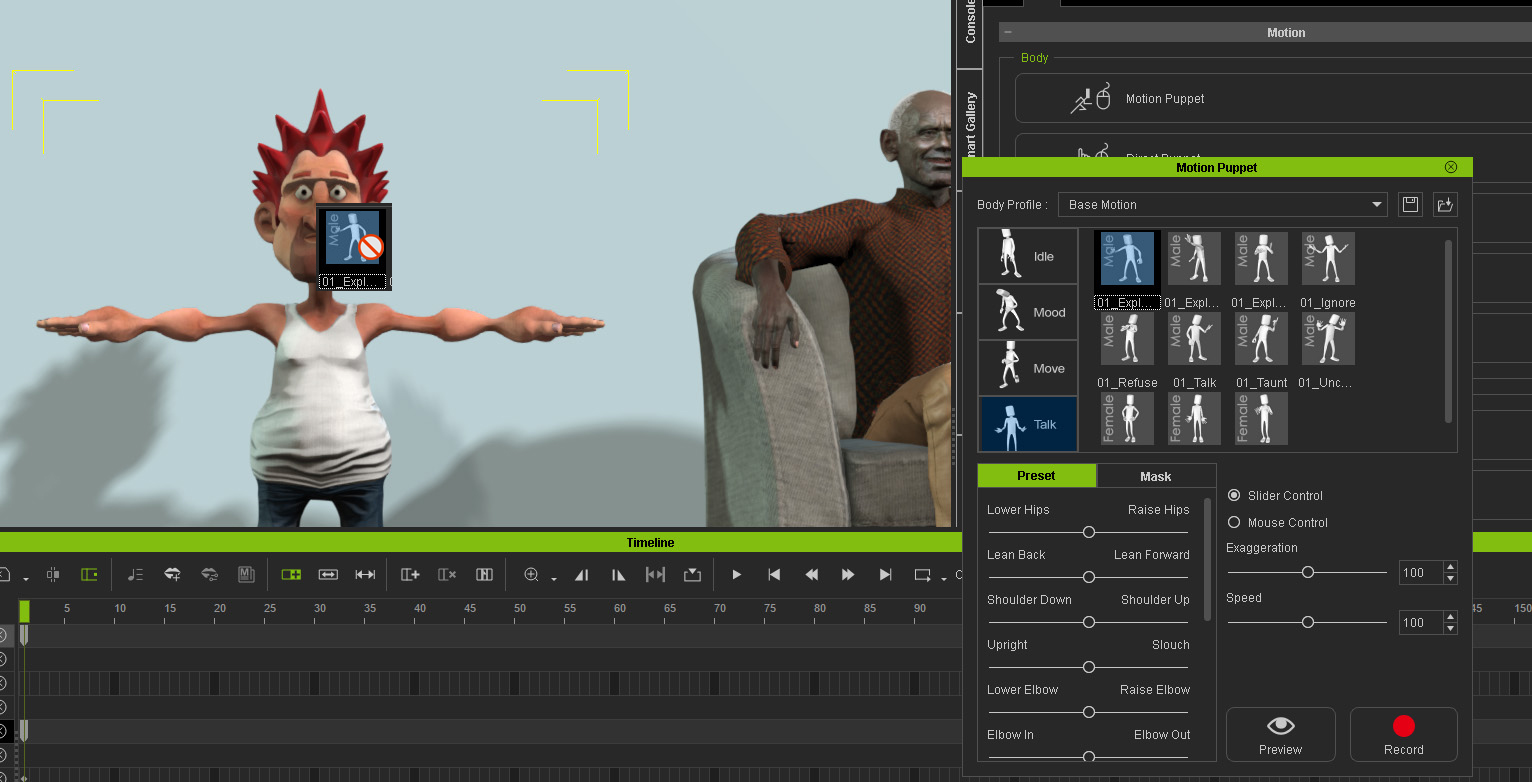Screen dimensions: 1532x782
Task: Open the lips options editor icon
Action: [x=209, y=575]
